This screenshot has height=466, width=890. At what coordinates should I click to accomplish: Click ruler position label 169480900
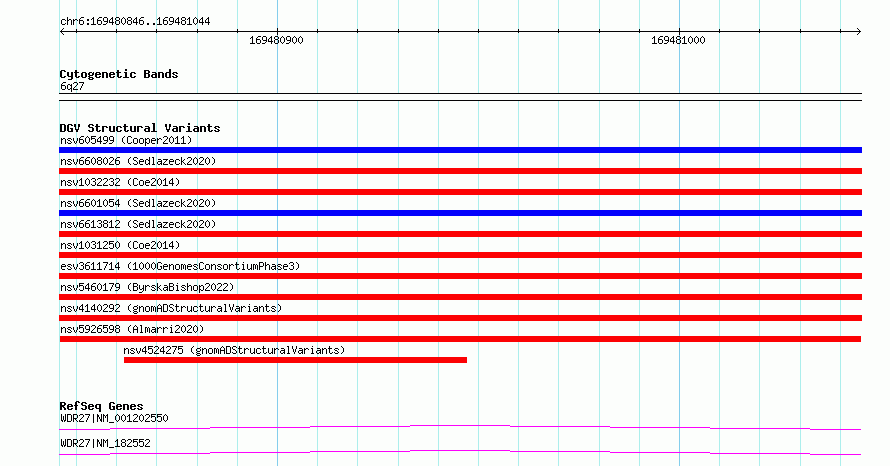pos(276,40)
